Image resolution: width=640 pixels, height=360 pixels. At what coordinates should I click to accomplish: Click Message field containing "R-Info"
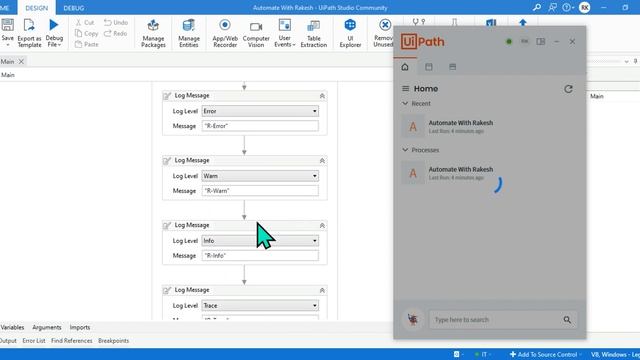(x=260, y=256)
